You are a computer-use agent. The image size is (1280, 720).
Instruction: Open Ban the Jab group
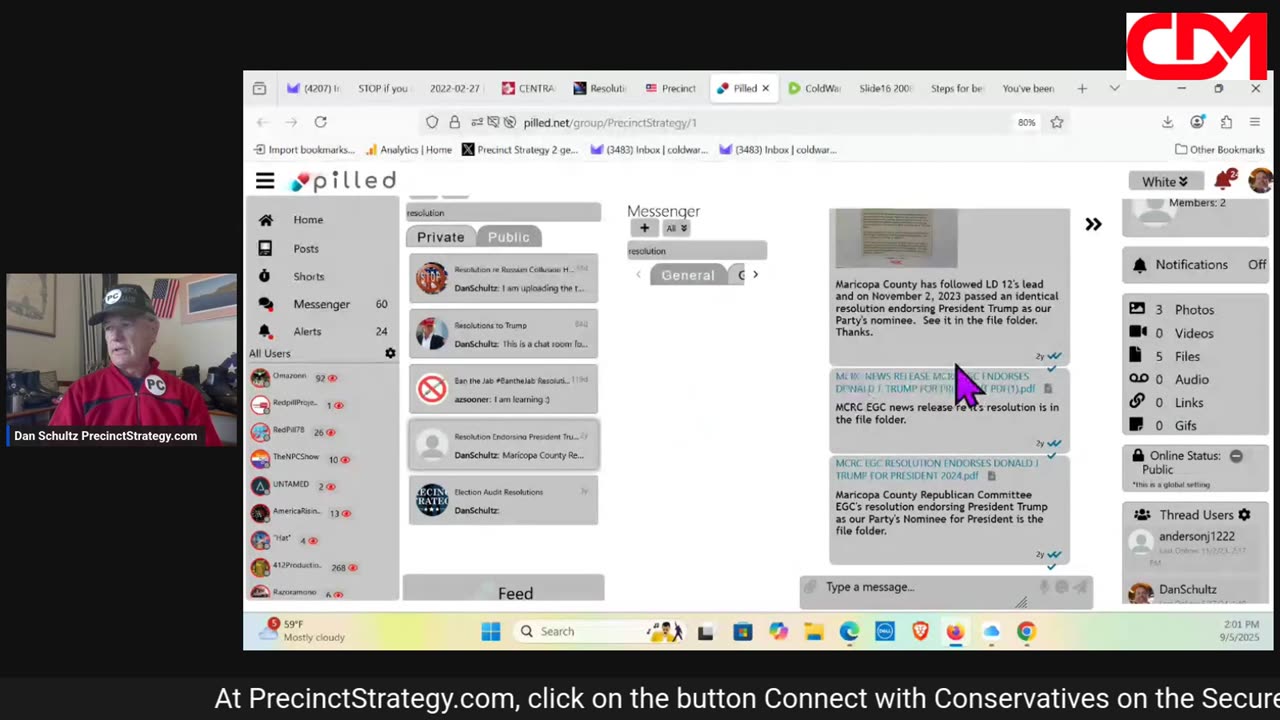point(503,389)
